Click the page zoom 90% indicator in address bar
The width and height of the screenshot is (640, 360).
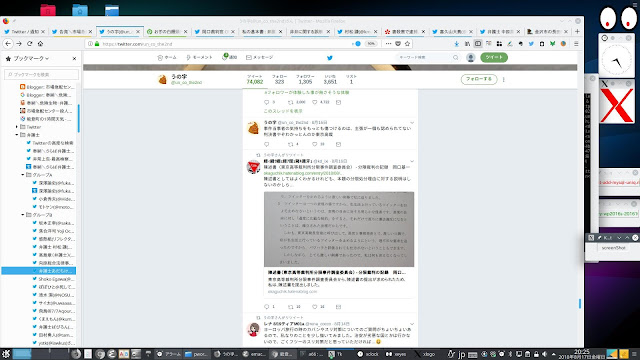371,44
